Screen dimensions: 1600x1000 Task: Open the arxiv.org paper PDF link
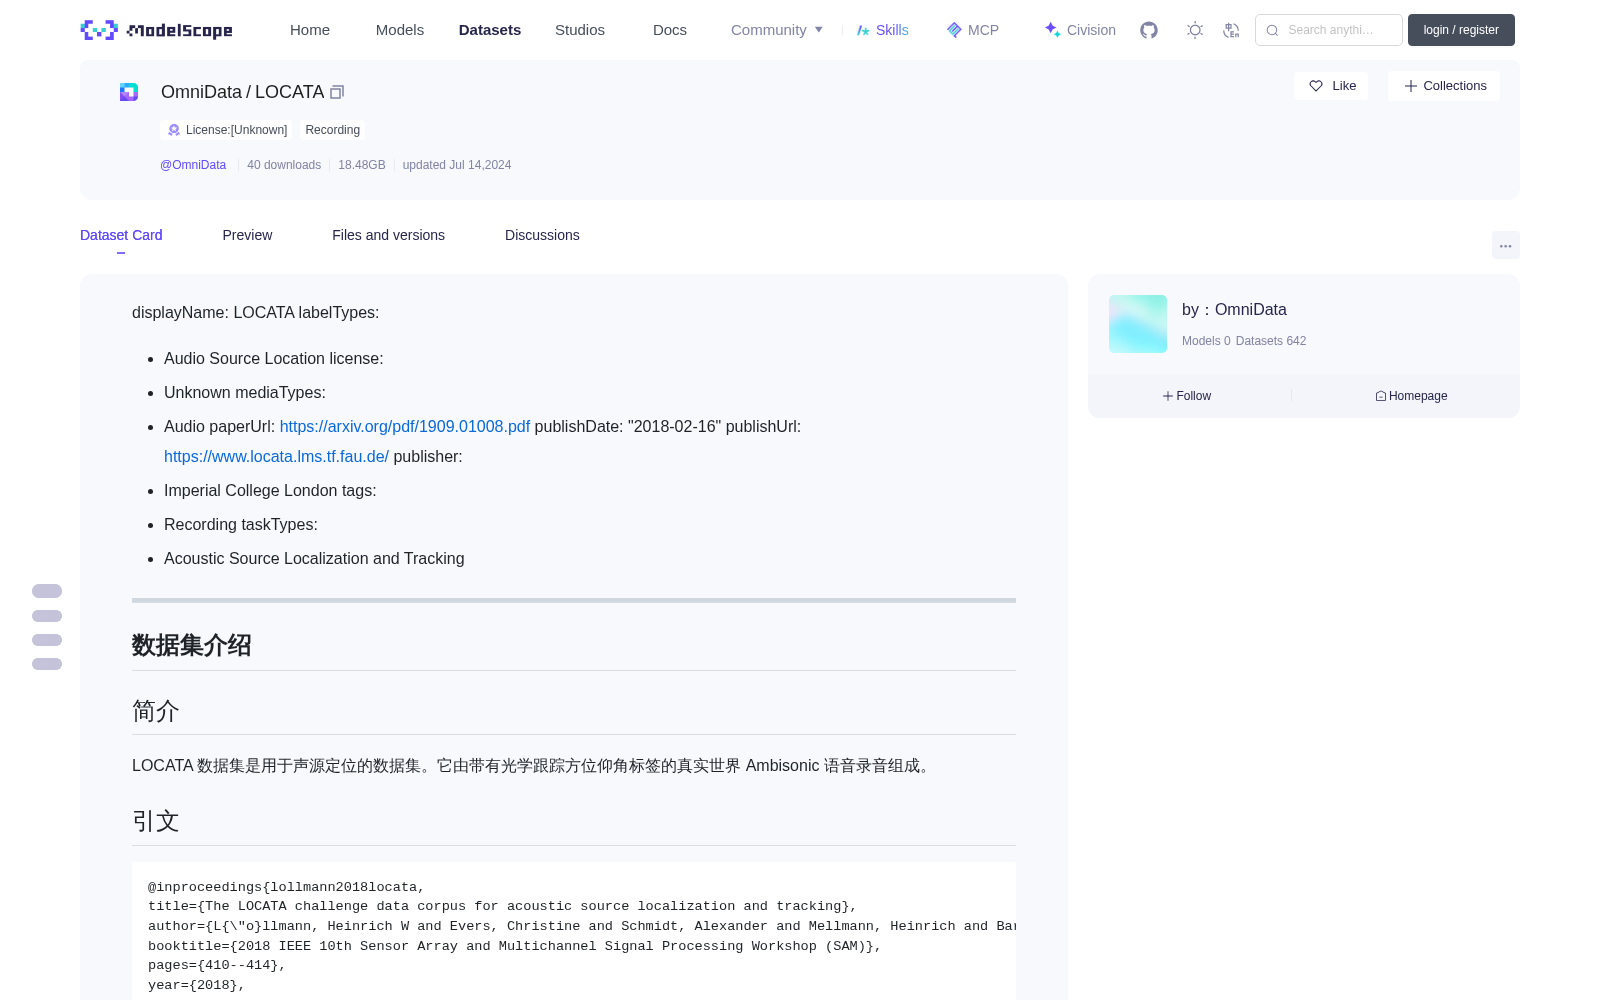pos(405,427)
